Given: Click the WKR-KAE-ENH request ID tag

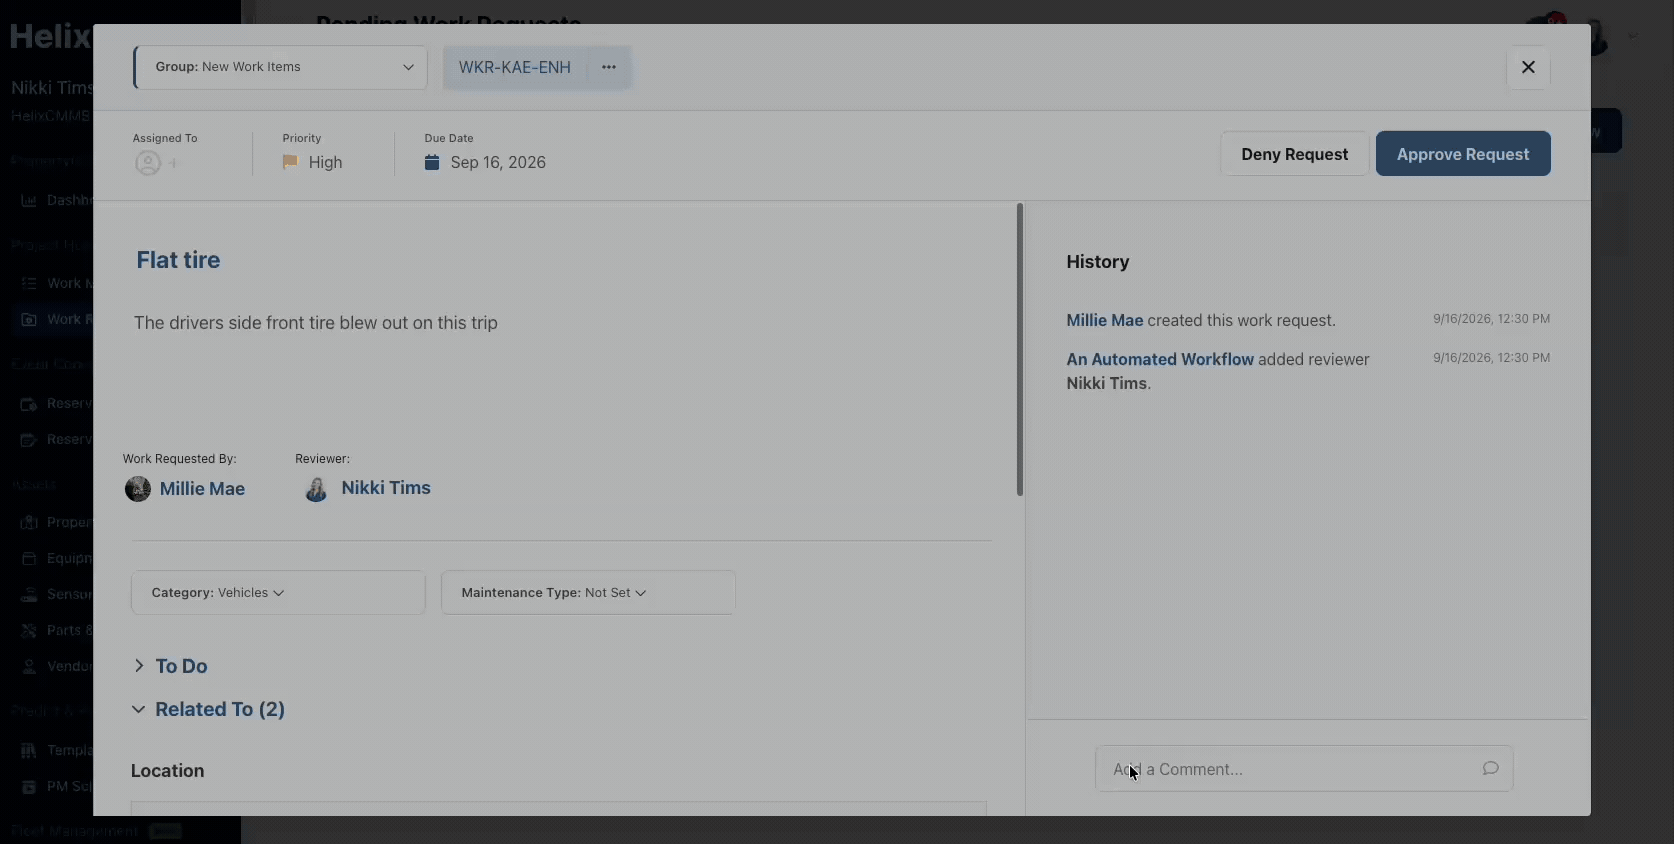Looking at the screenshot, I should 515,67.
